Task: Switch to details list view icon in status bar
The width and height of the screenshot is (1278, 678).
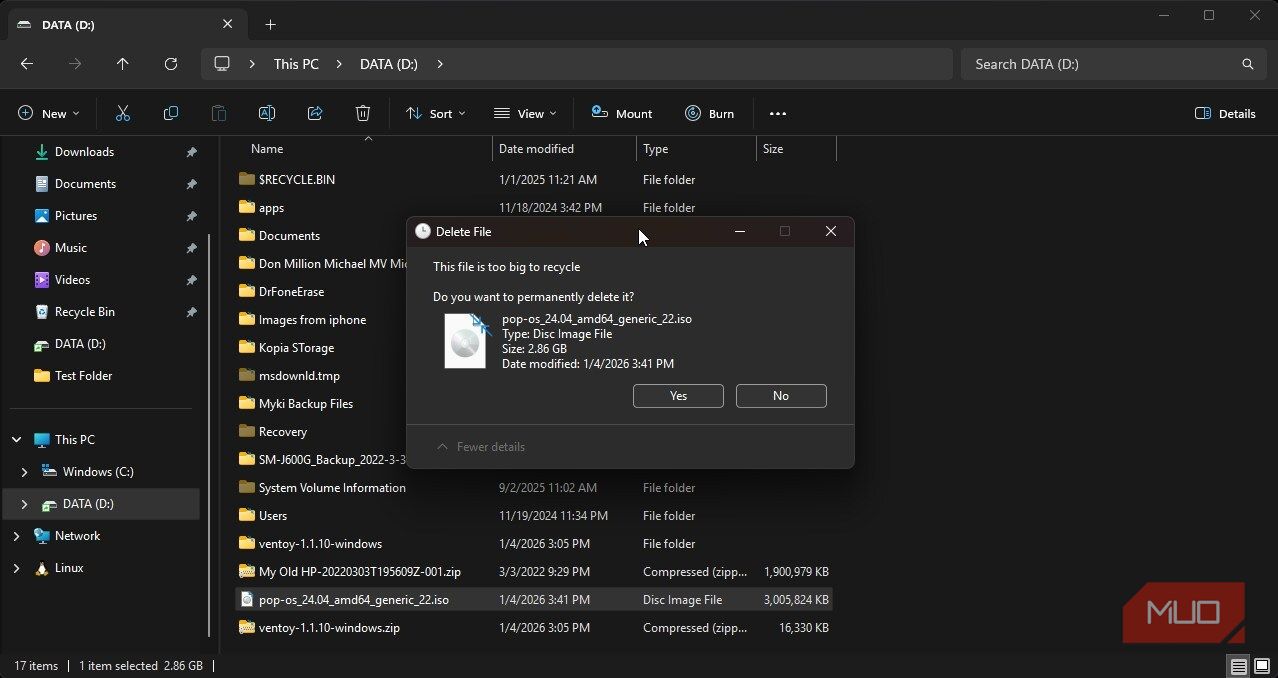Action: 1238,666
